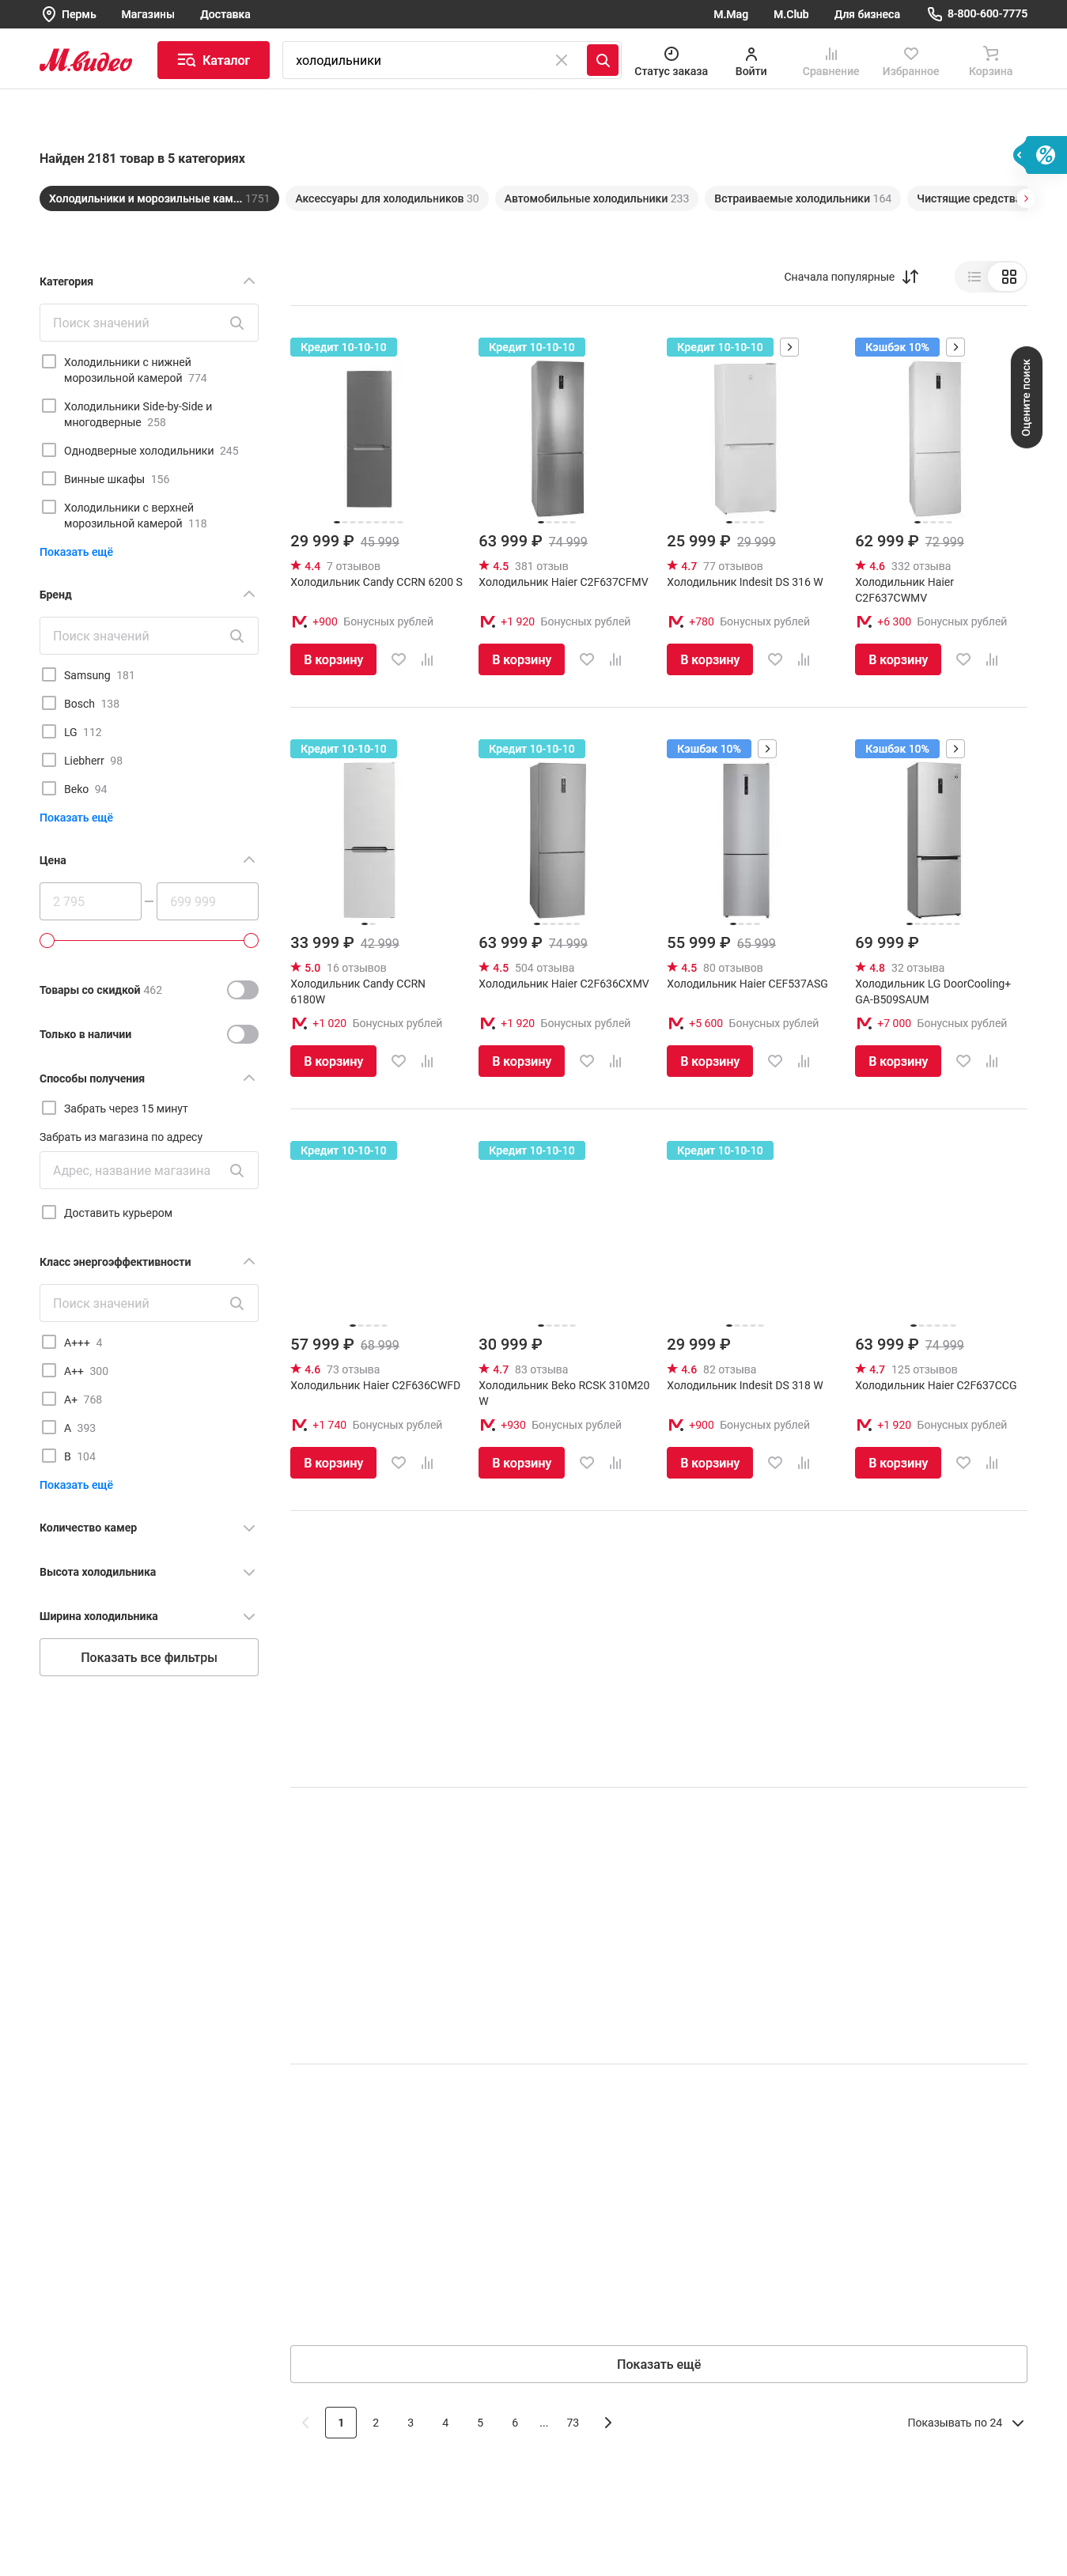Open the Сравнение comparison icon in header
This screenshot has height=2576, width=1067.
(x=831, y=54)
